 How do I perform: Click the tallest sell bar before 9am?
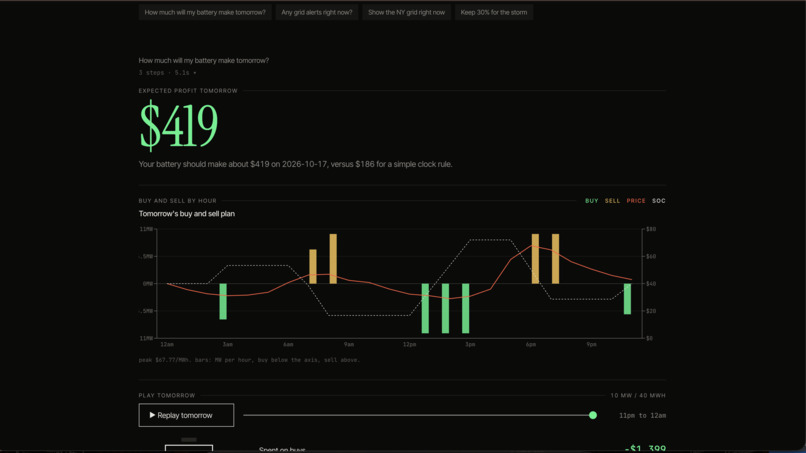click(x=333, y=259)
